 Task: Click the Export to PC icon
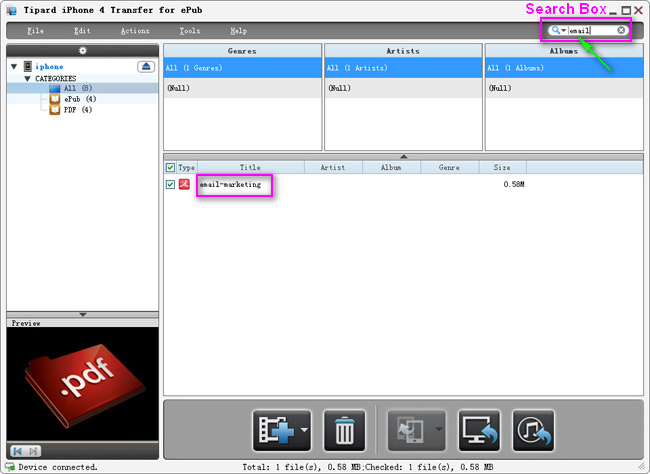479,430
